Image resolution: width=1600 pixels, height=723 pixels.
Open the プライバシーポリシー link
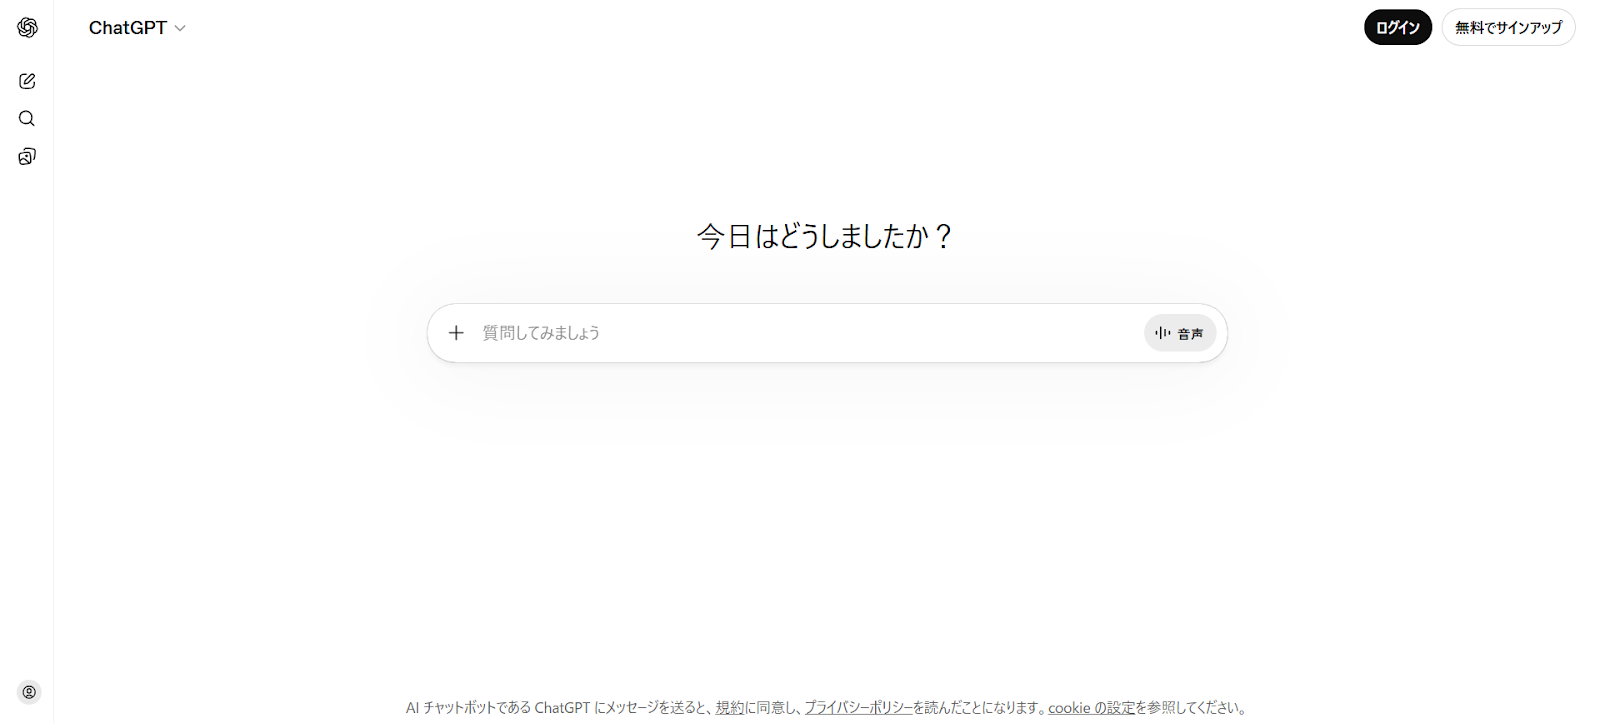tap(858, 707)
